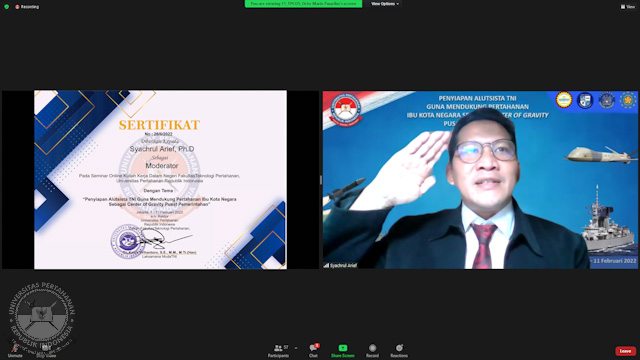Image resolution: width=640 pixels, height=360 pixels.
Task: Click the Universitas Pertahanan watermark logo
Action: (42, 316)
